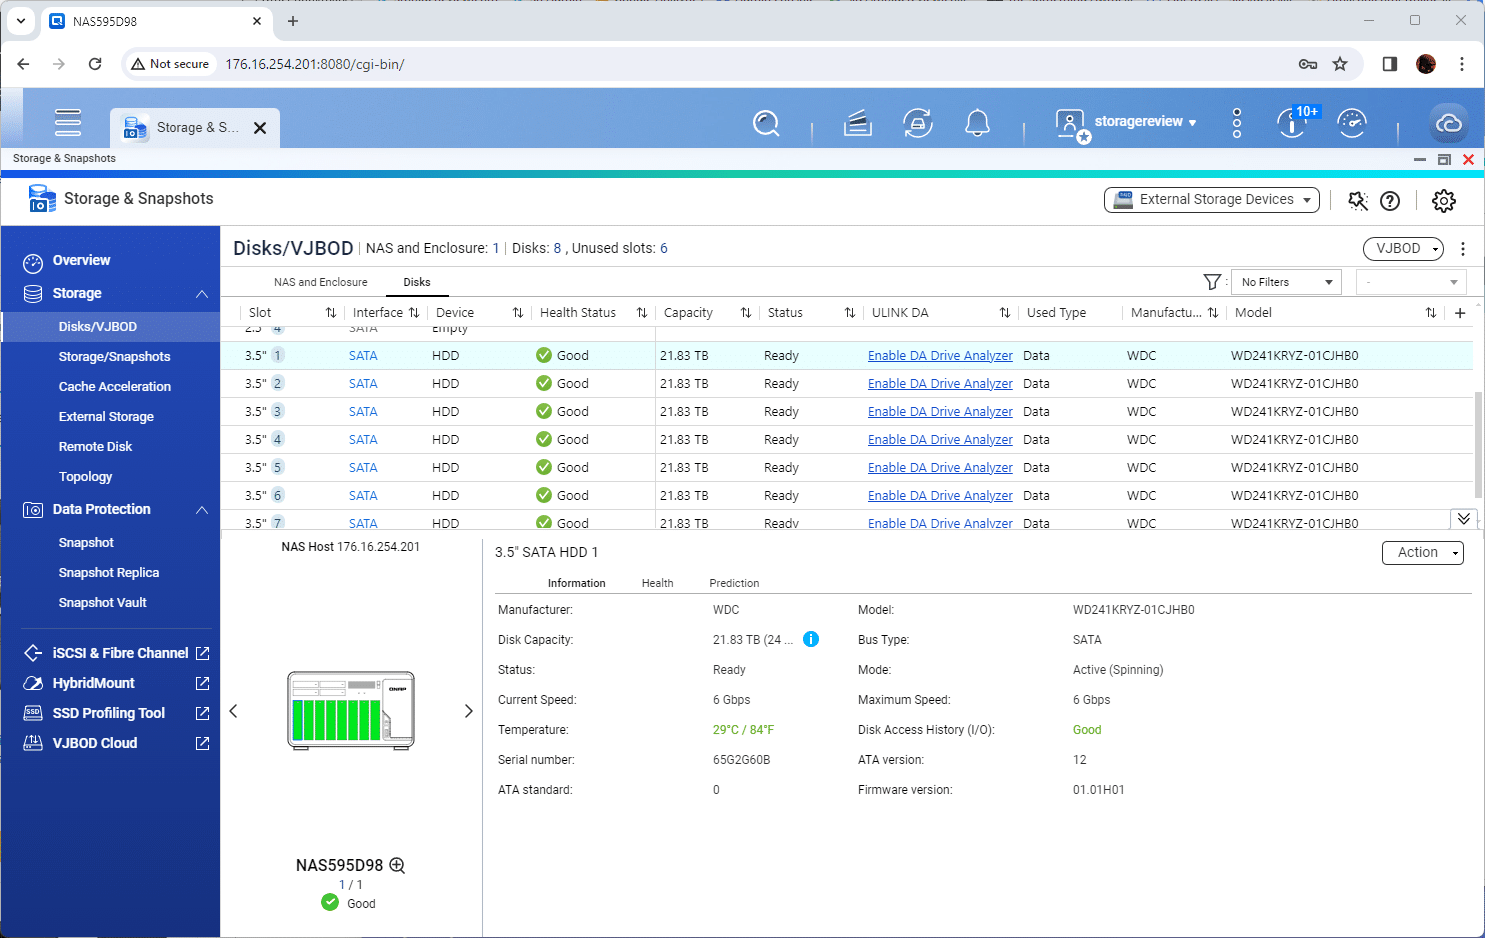
Task: Click the SATA link for slot 6
Action: point(363,496)
